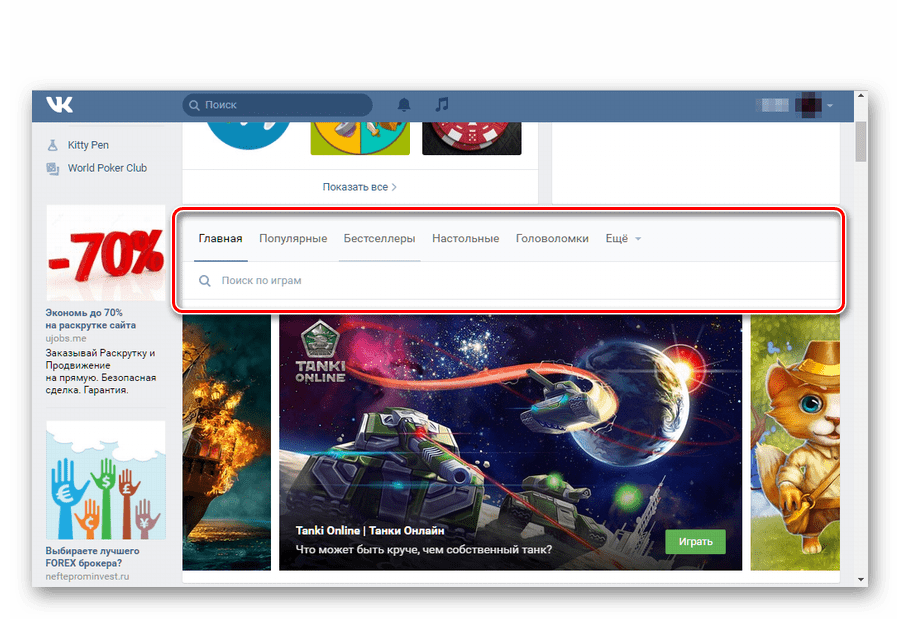Click the magnifier icon in games search
This screenshot has width=900, height=619.
pyautogui.click(x=205, y=281)
